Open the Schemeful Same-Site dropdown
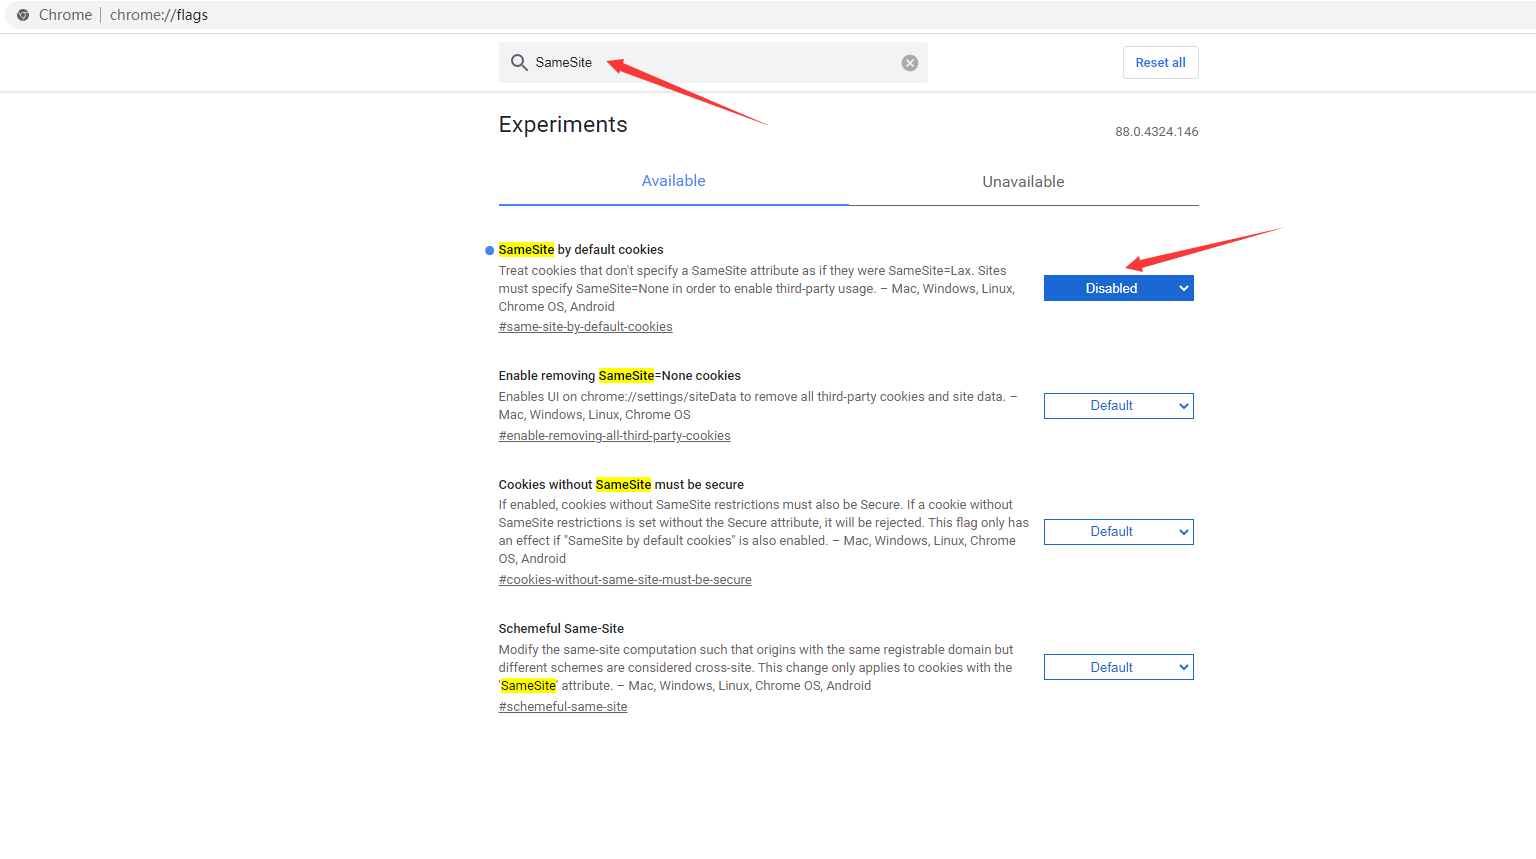Screen dimensions: 1536x859 click(x=1119, y=667)
